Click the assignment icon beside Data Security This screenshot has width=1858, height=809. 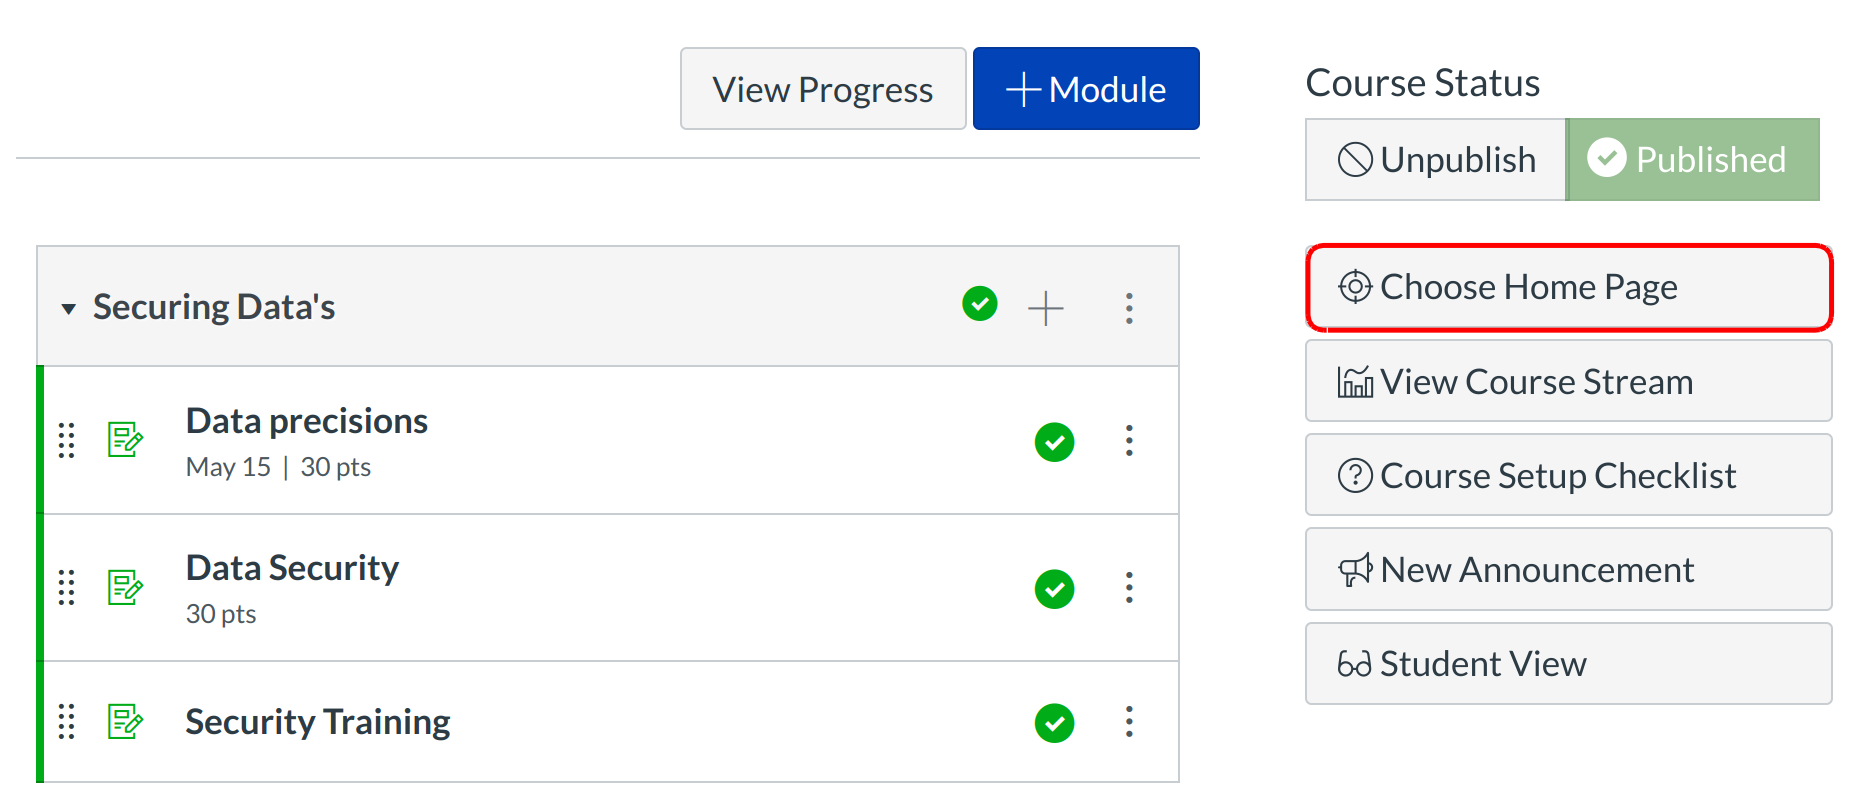coord(125,587)
